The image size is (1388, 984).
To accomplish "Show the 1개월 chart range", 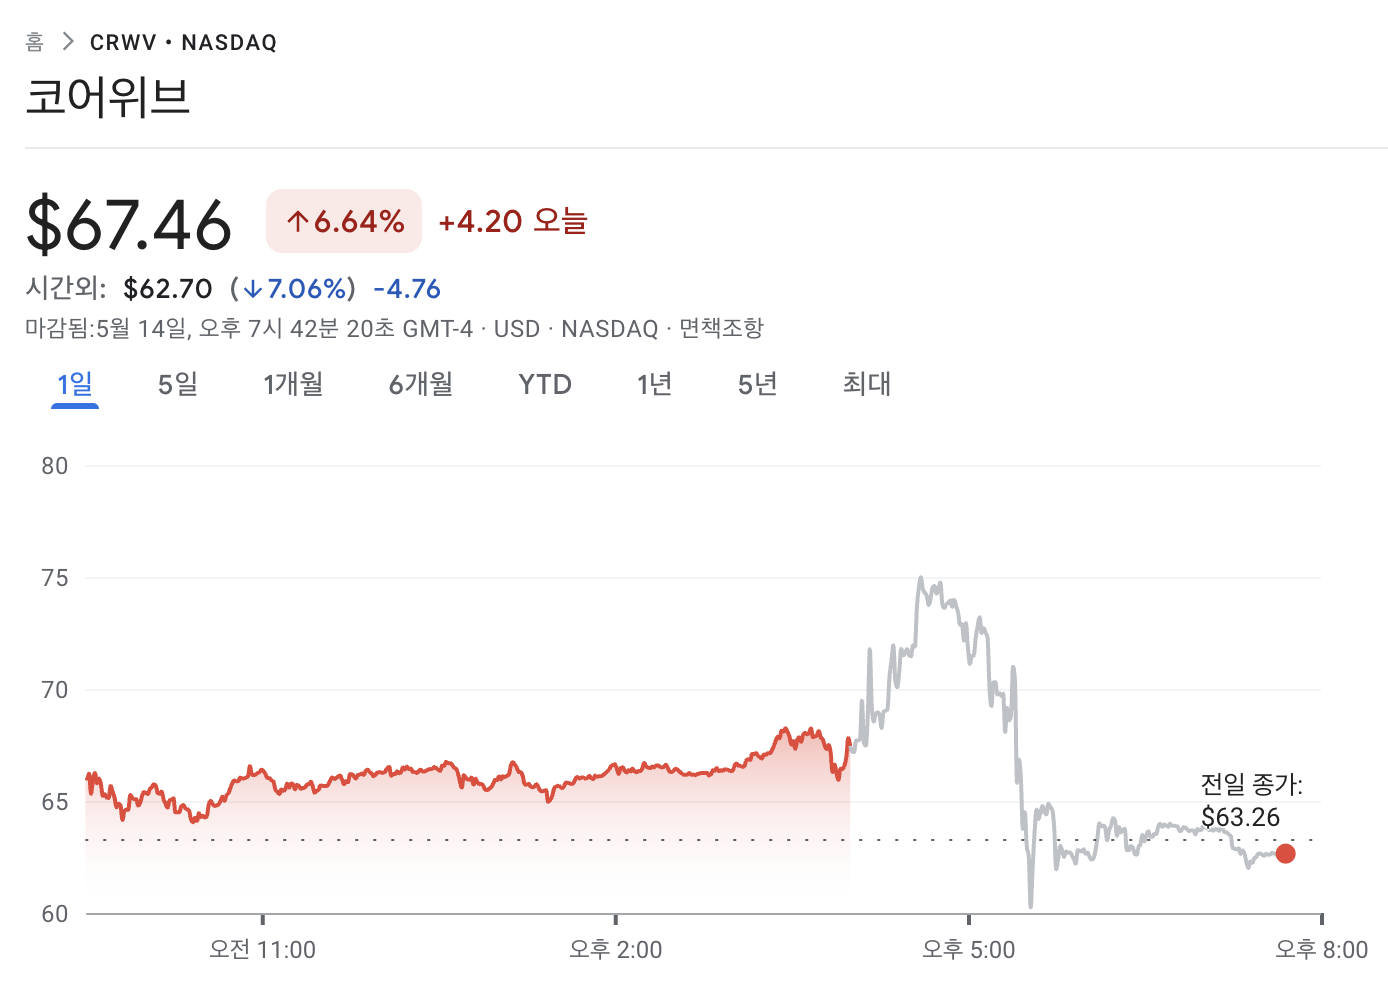I will (293, 384).
